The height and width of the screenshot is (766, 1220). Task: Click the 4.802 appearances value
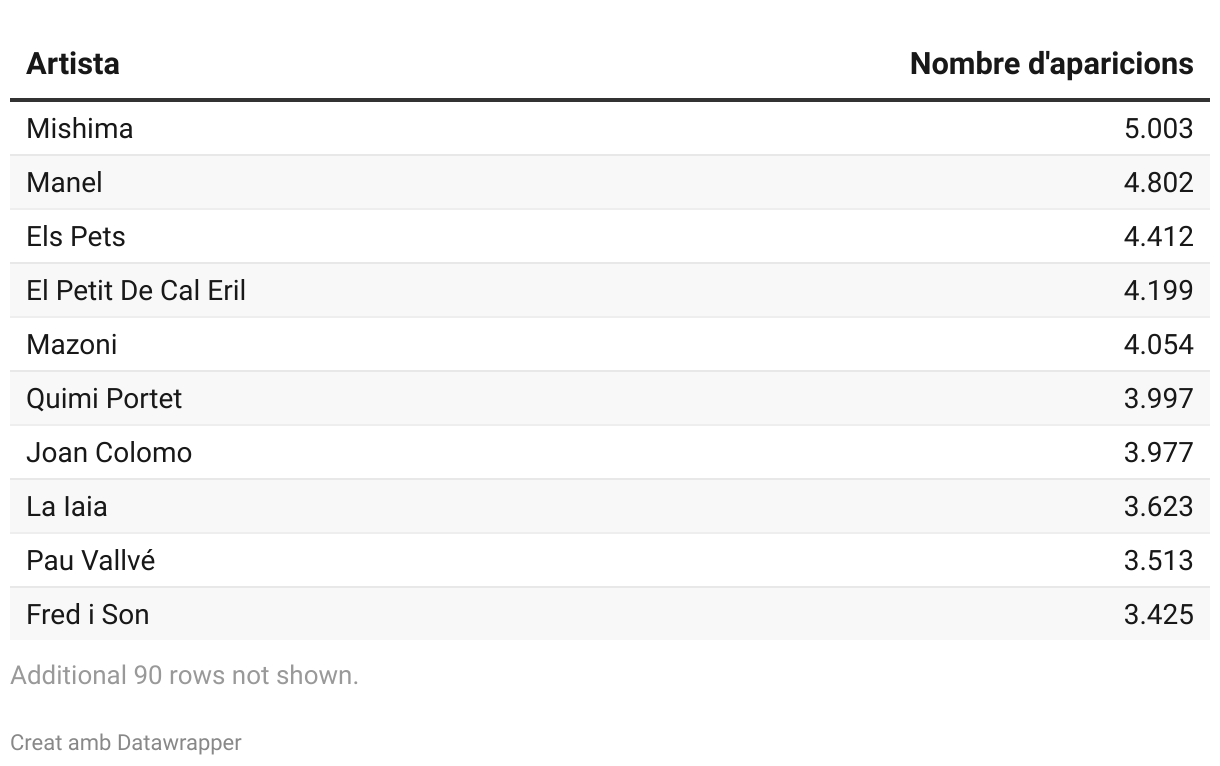pyautogui.click(x=1158, y=182)
